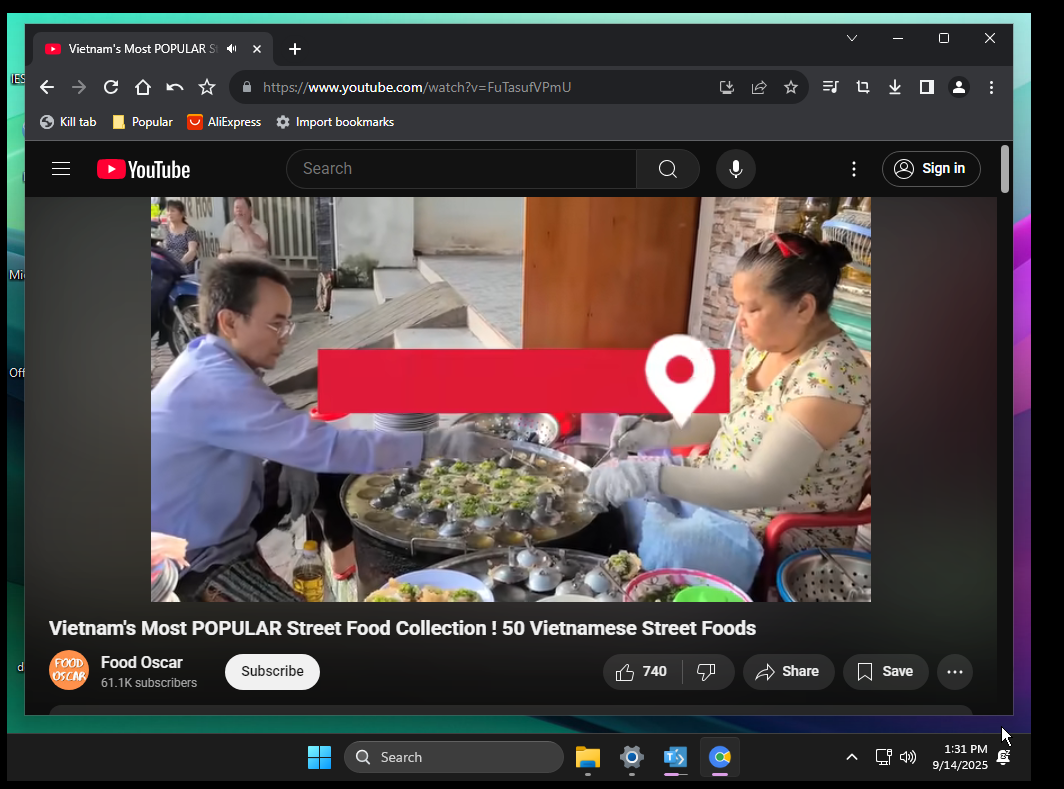Close the Vietnam's Most POPULAR tab
Image resolution: width=1064 pixels, height=789 pixels.
point(256,49)
